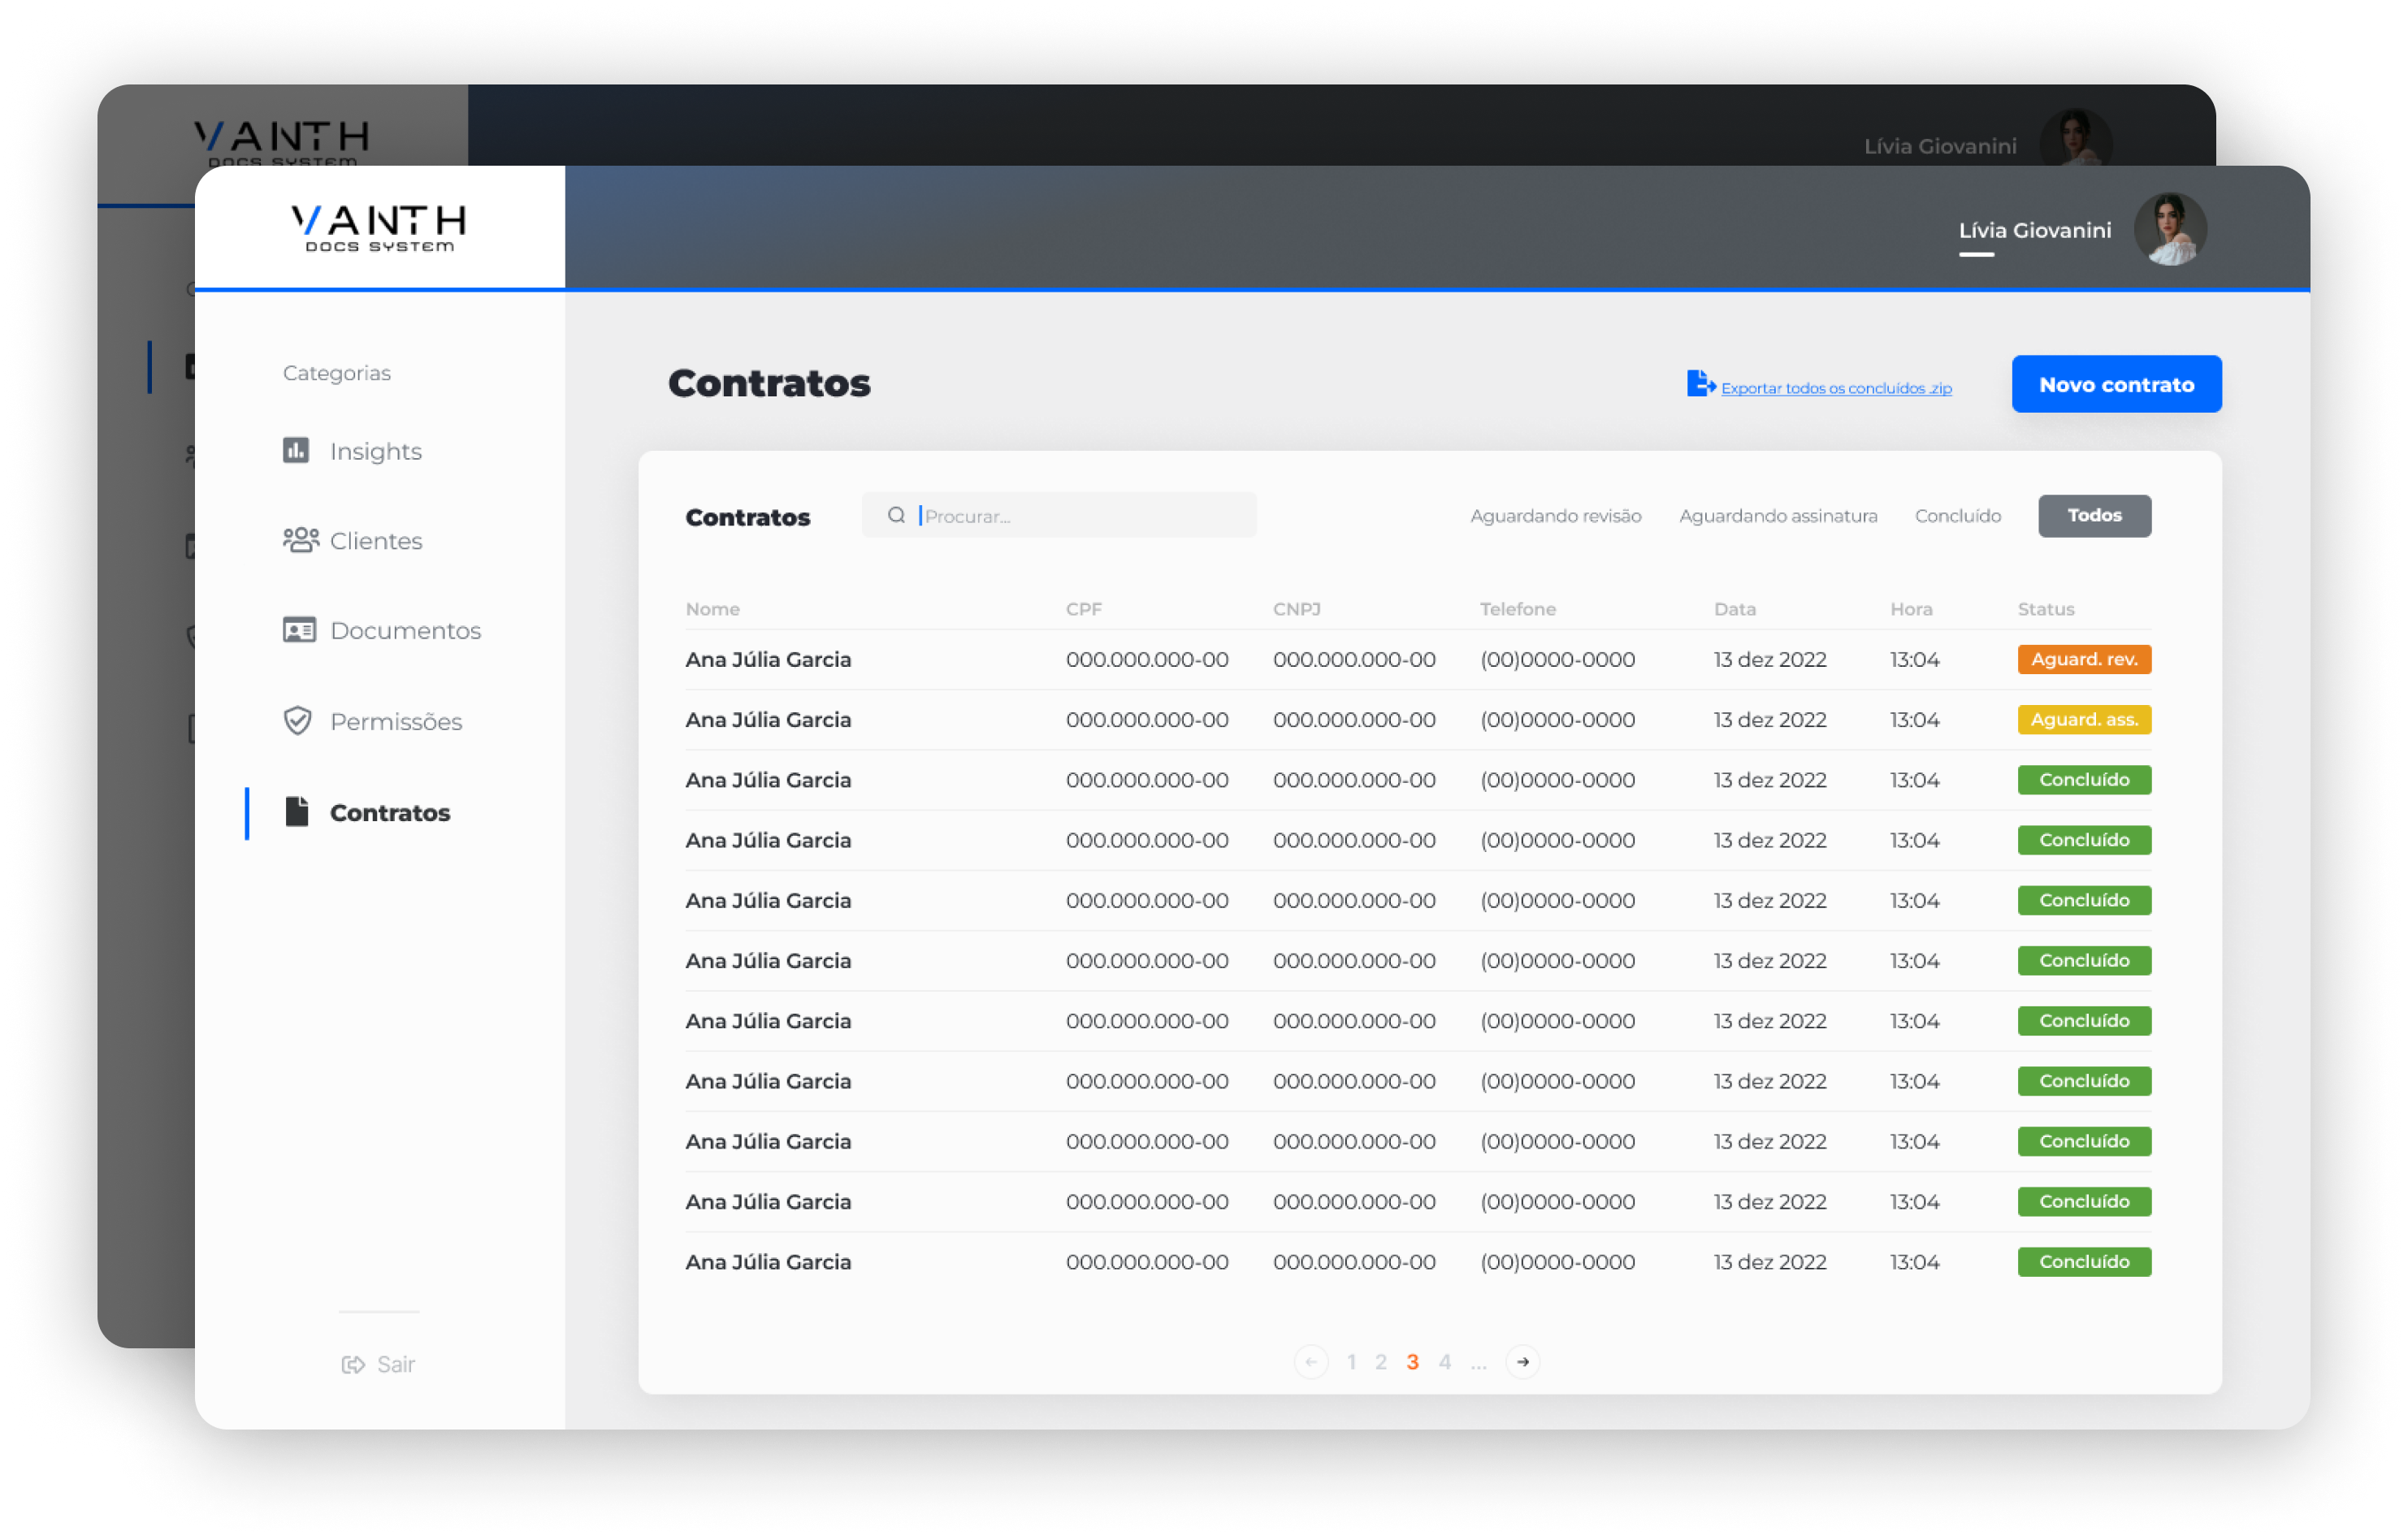Click the first Concluído status badge

point(2084,779)
